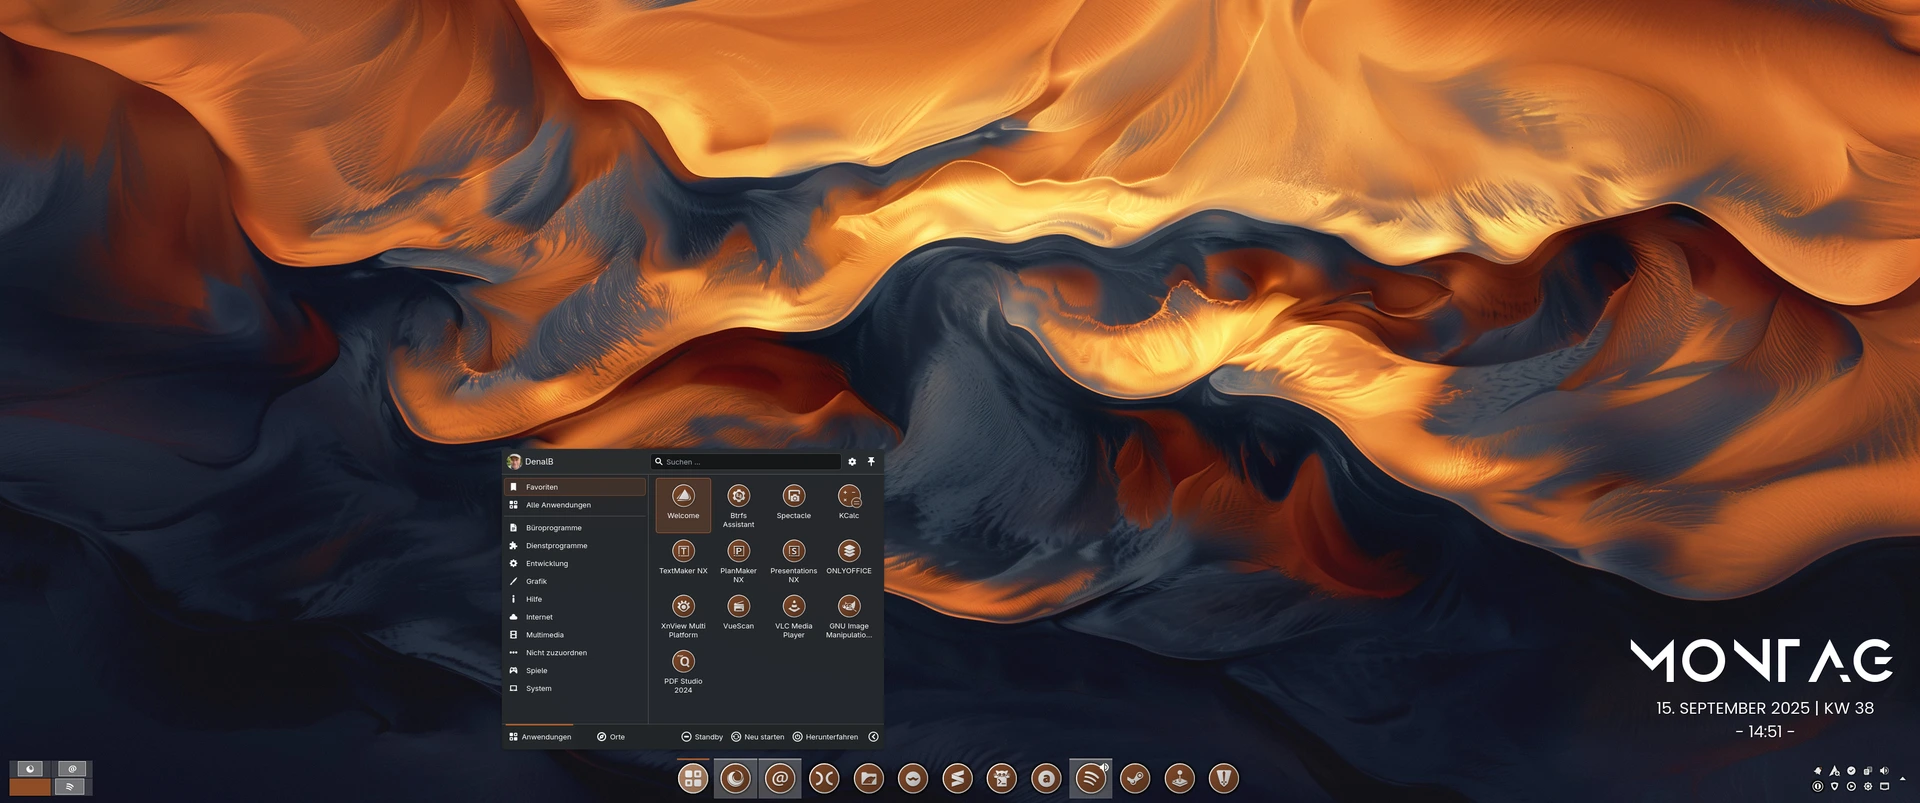Switch to the Orte tab

click(611, 737)
